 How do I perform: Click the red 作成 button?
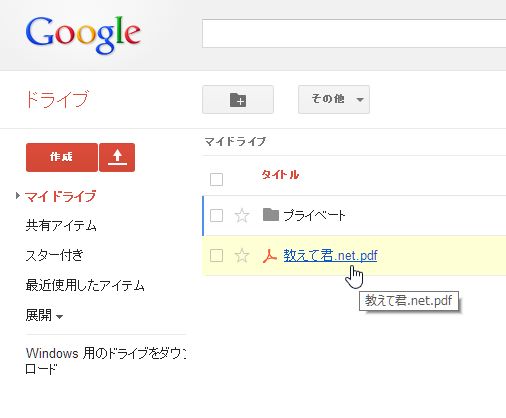tap(62, 157)
